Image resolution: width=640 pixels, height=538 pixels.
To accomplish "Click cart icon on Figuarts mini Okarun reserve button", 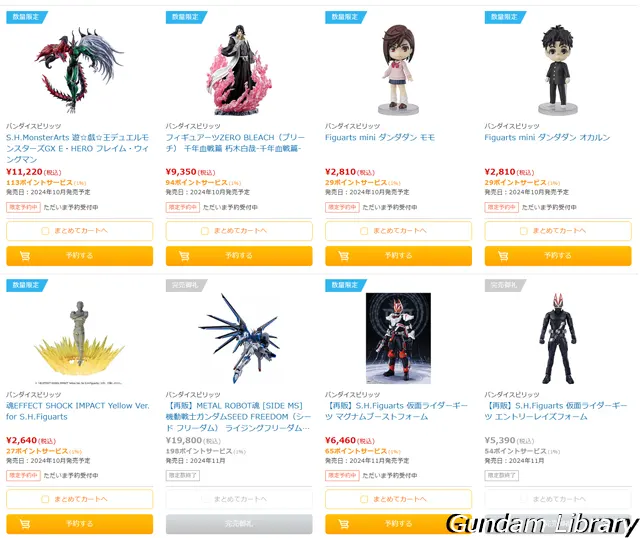I will [503, 256].
